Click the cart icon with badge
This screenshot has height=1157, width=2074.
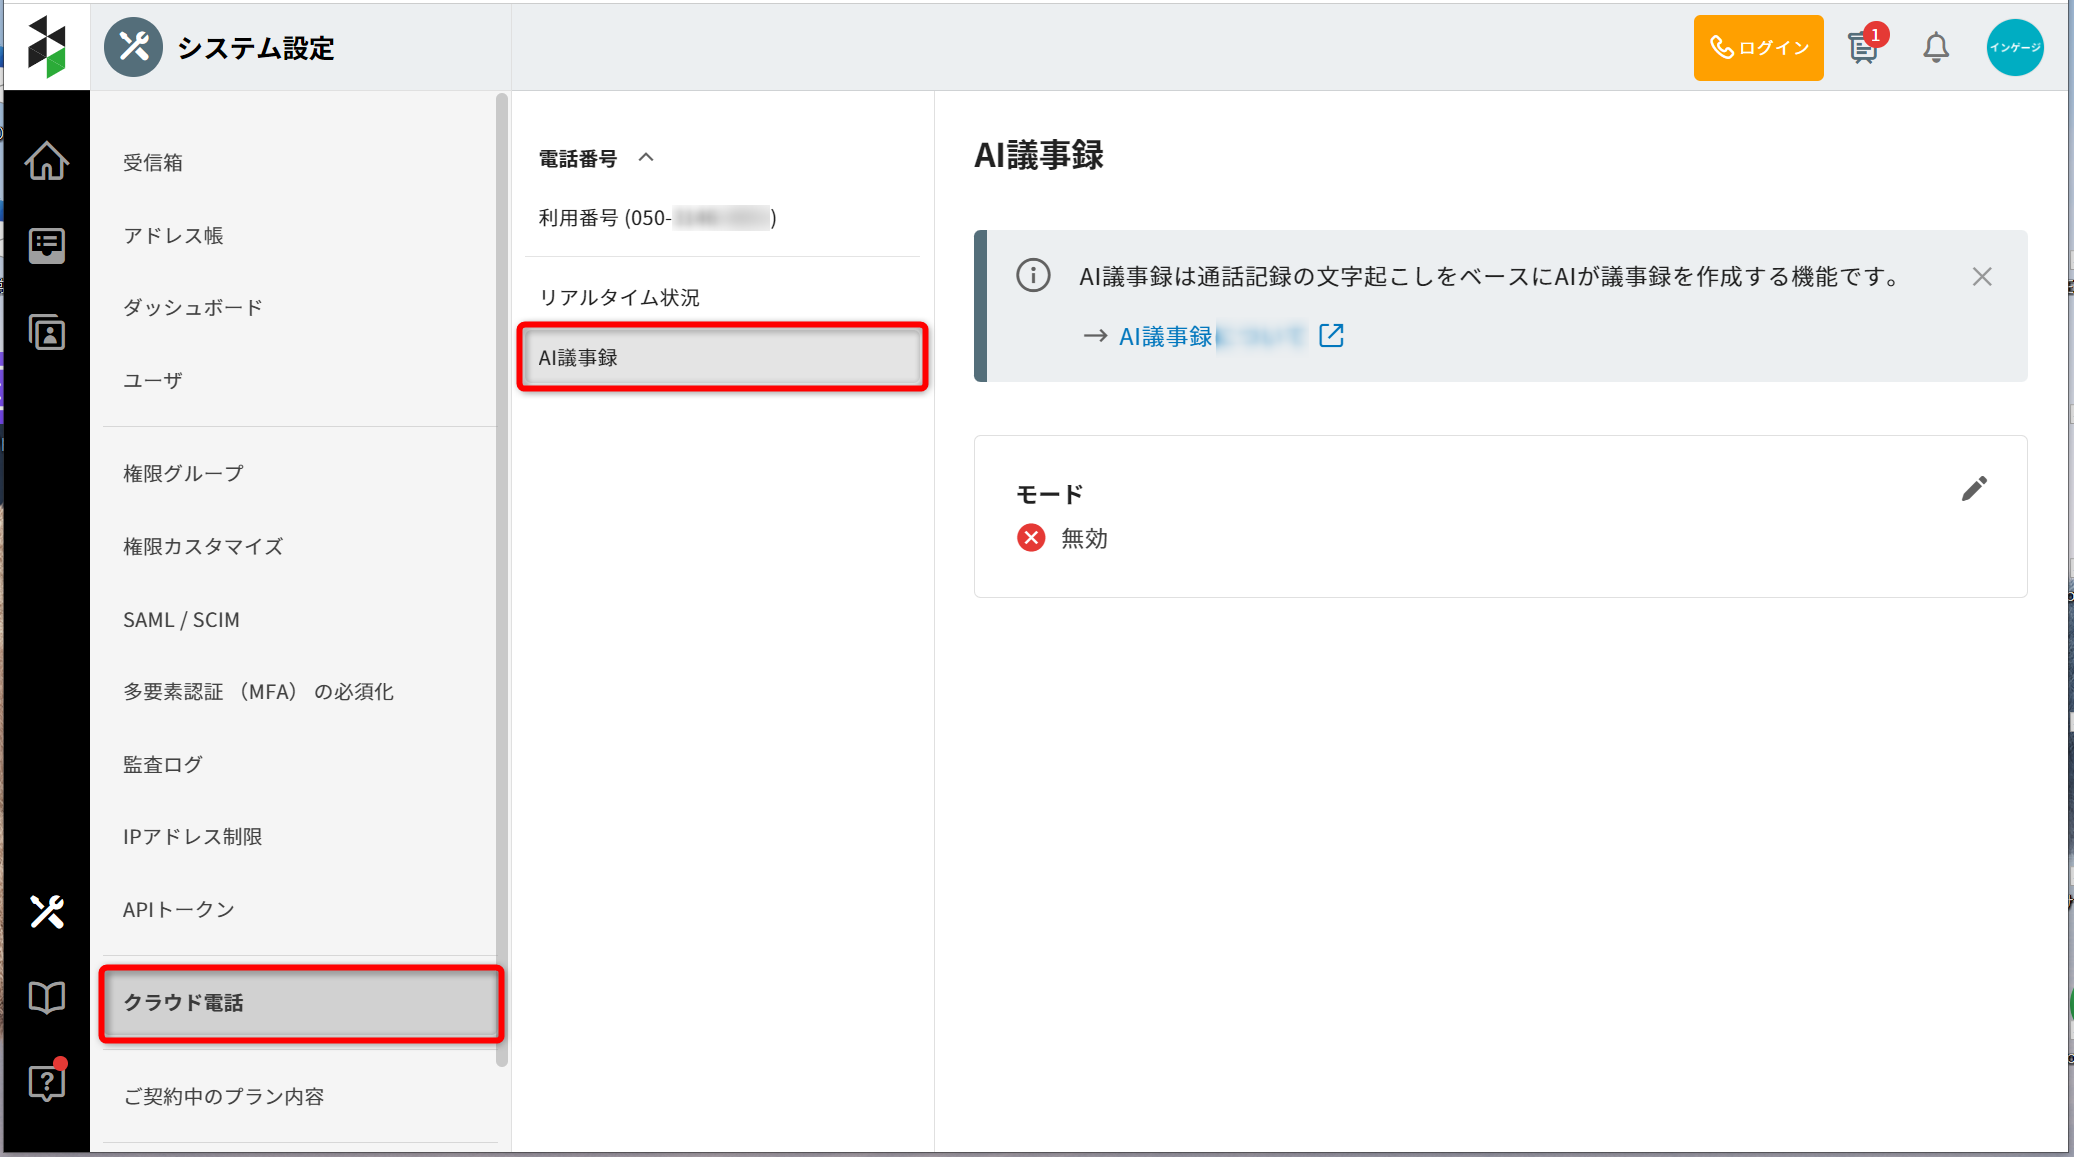[1863, 47]
